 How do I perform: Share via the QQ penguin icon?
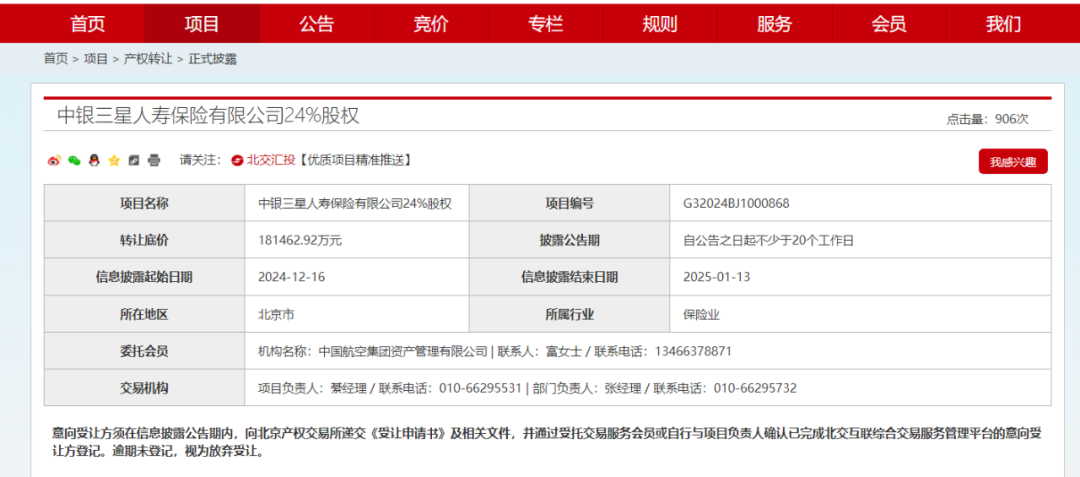point(94,160)
